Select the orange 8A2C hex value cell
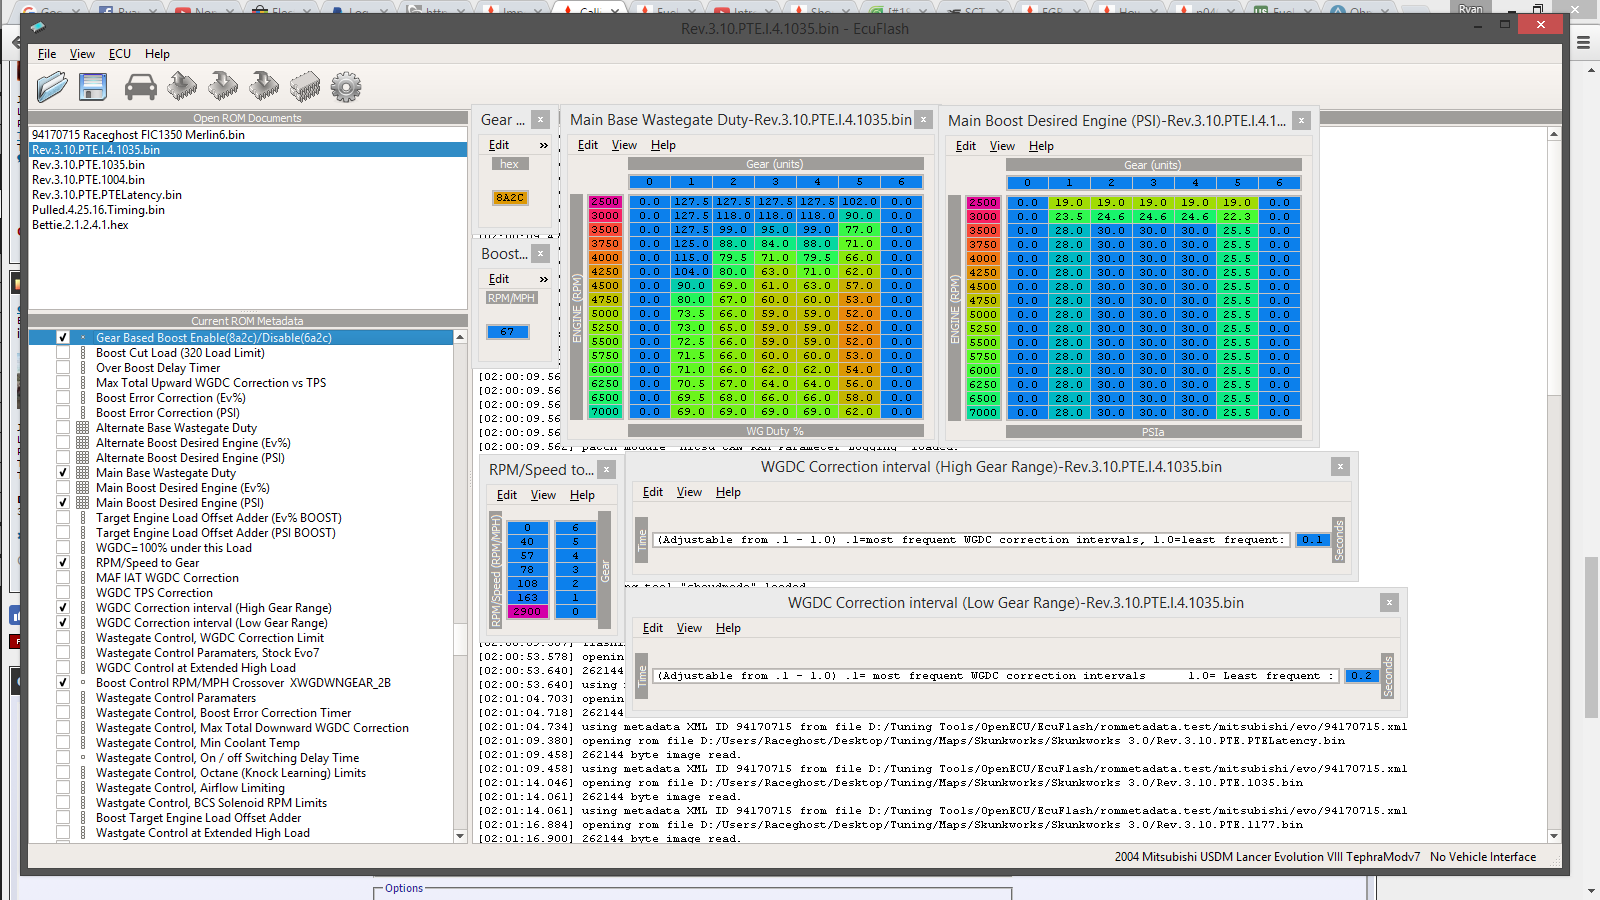The width and height of the screenshot is (1600, 900). click(509, 198)
